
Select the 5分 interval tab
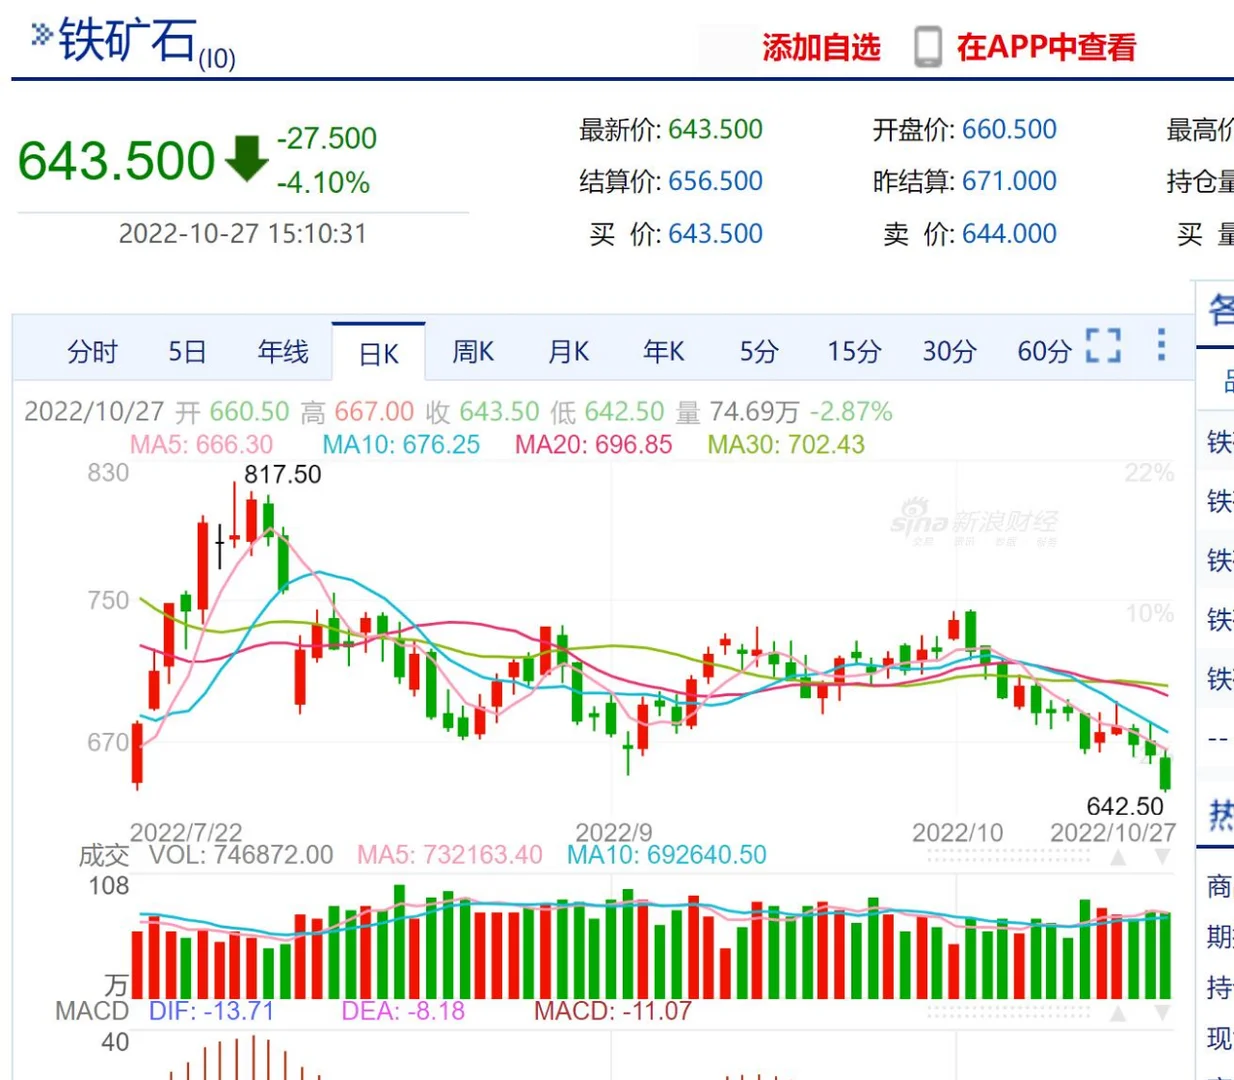[758, 352]
